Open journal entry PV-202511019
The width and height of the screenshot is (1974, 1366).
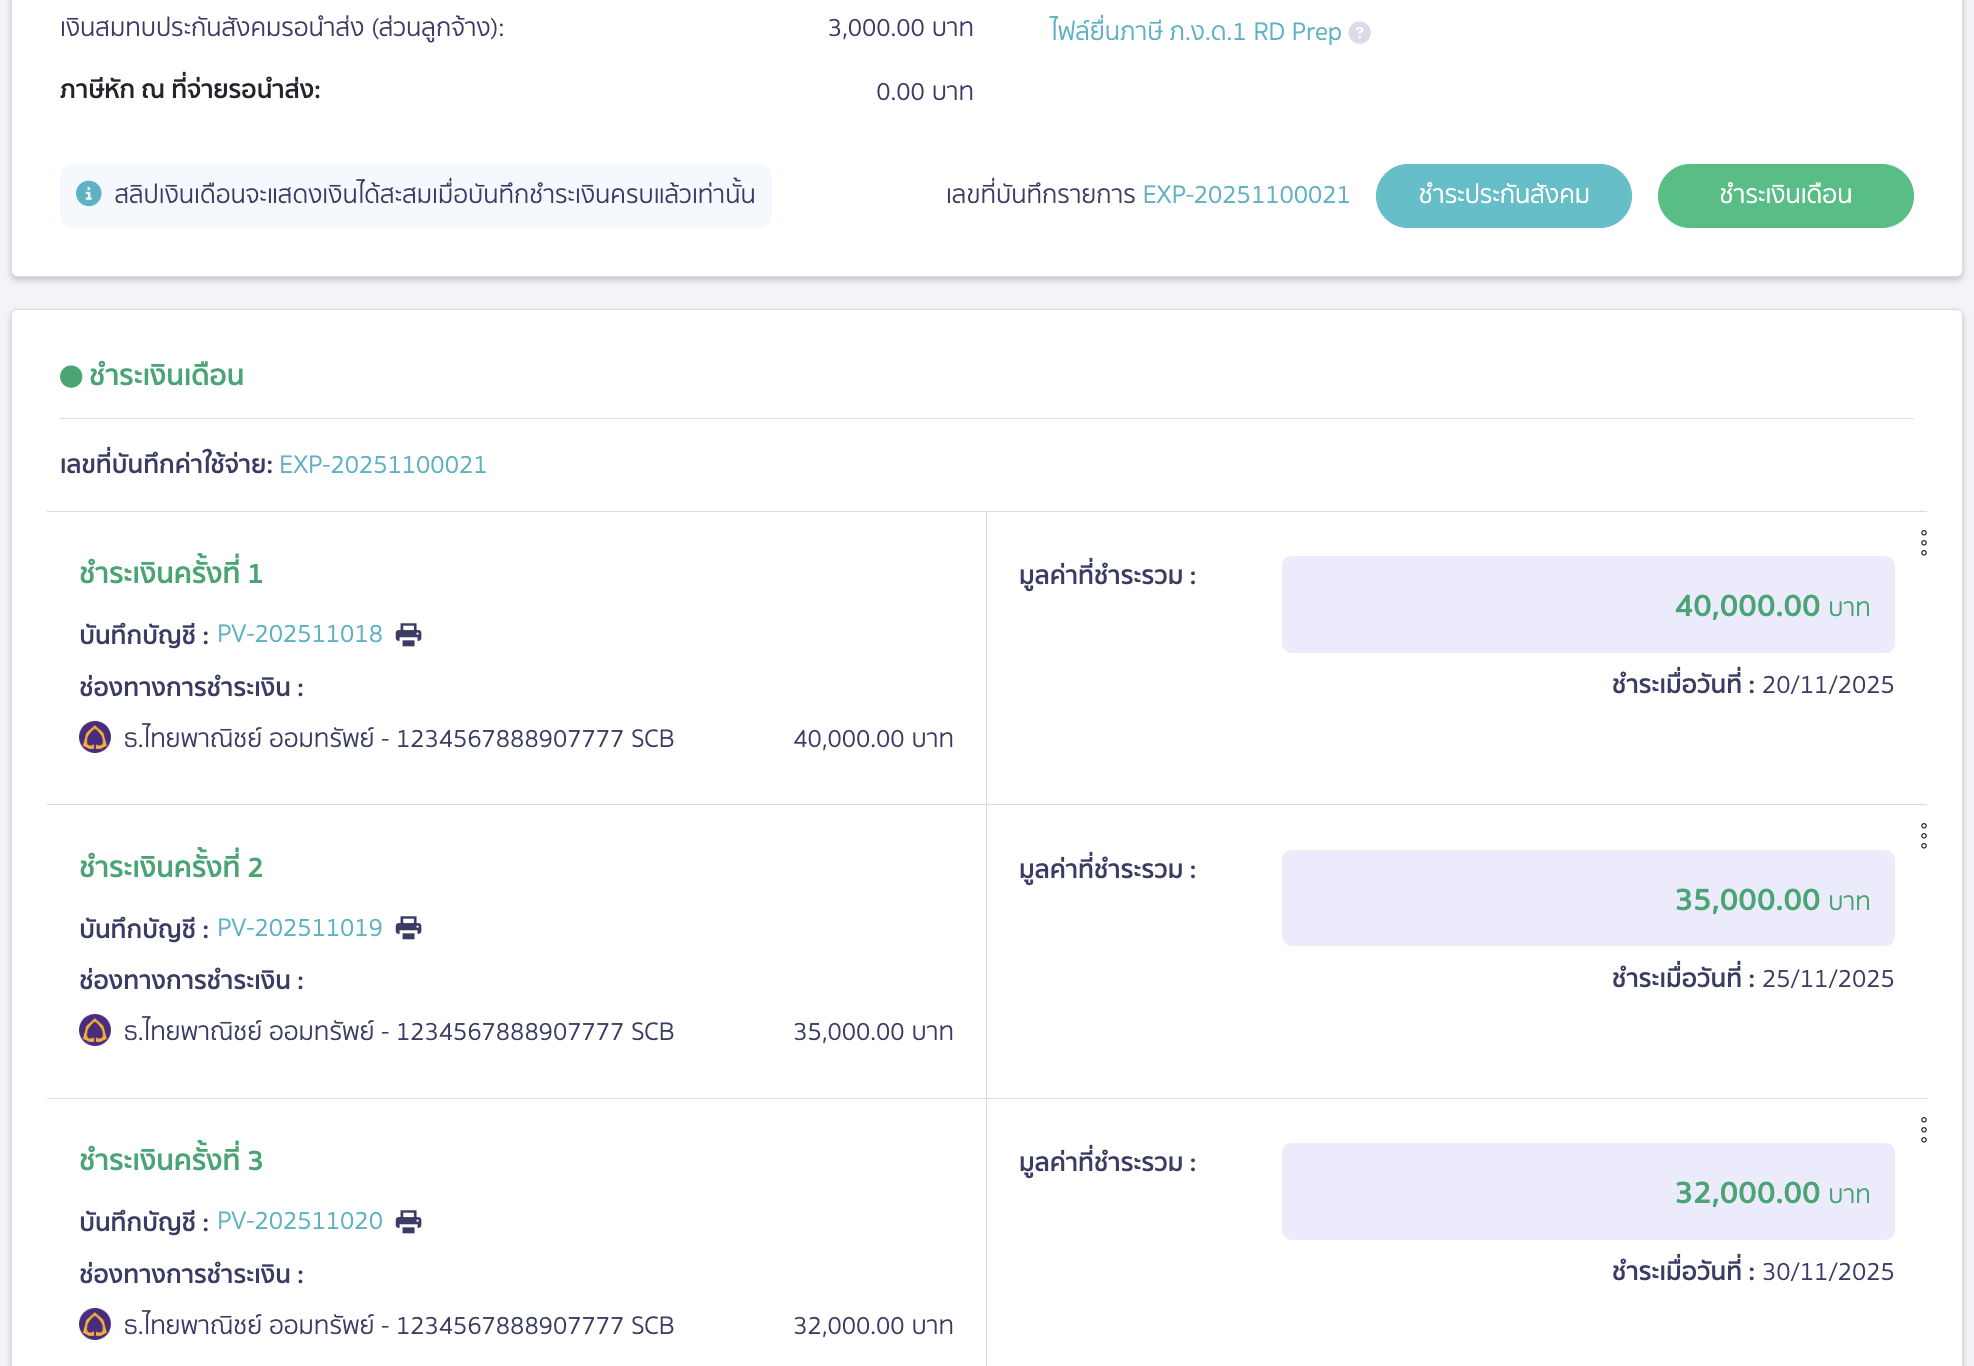299,928
